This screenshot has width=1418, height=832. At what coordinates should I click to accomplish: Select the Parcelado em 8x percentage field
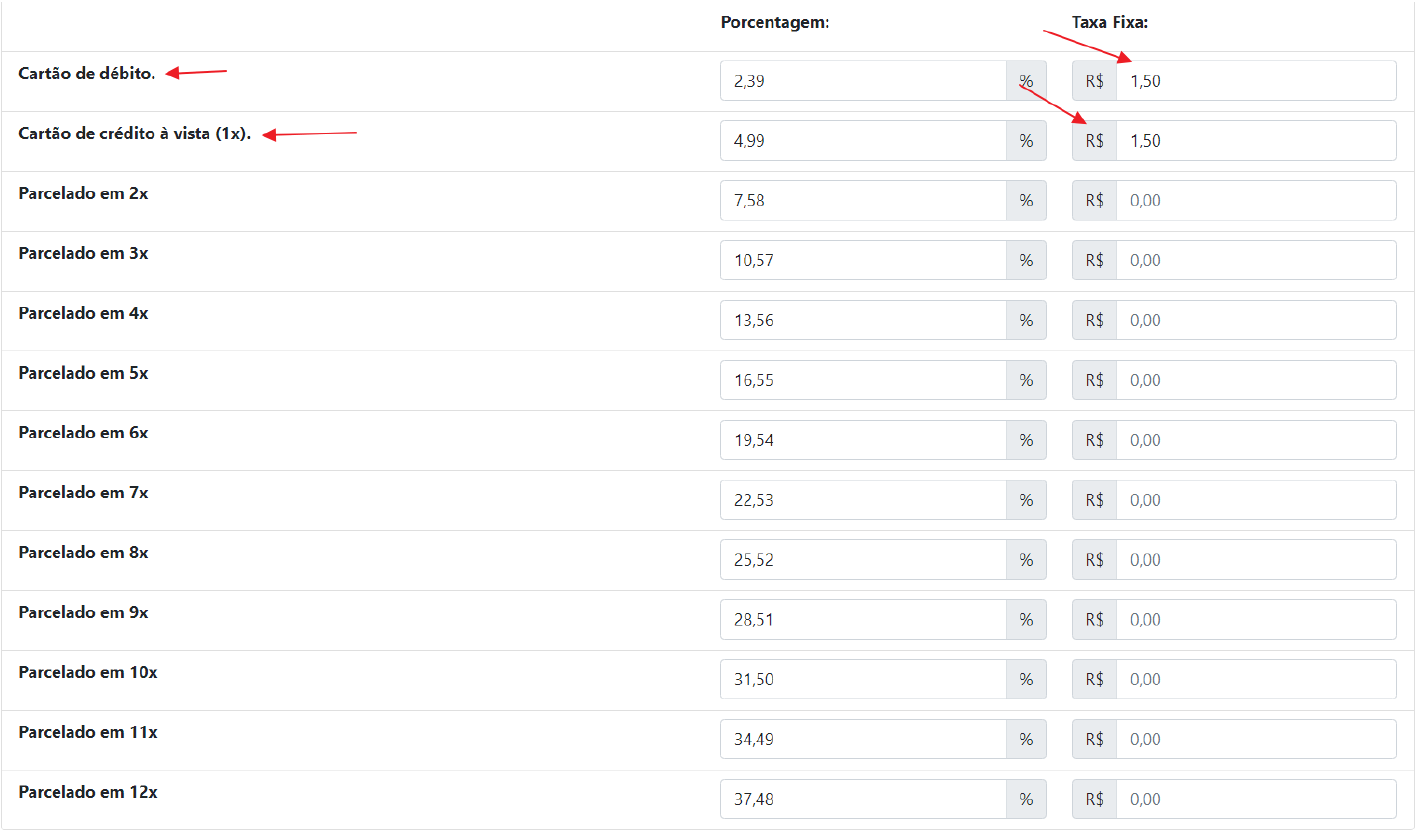862,560
